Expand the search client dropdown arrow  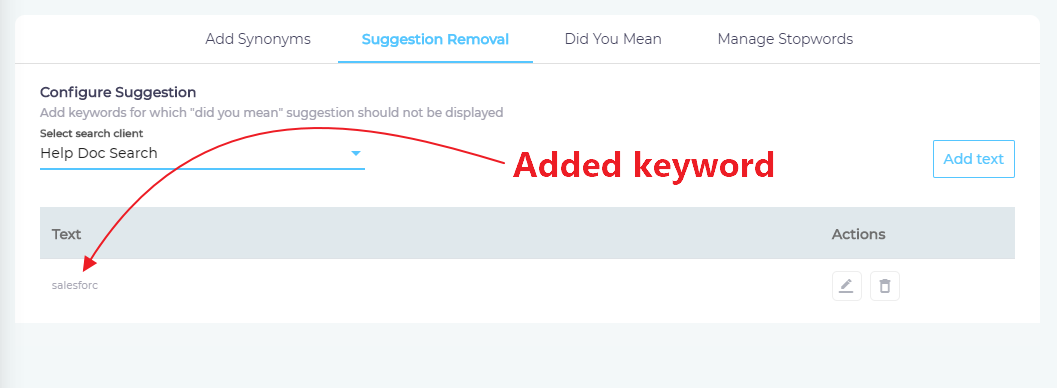(356, 154)
